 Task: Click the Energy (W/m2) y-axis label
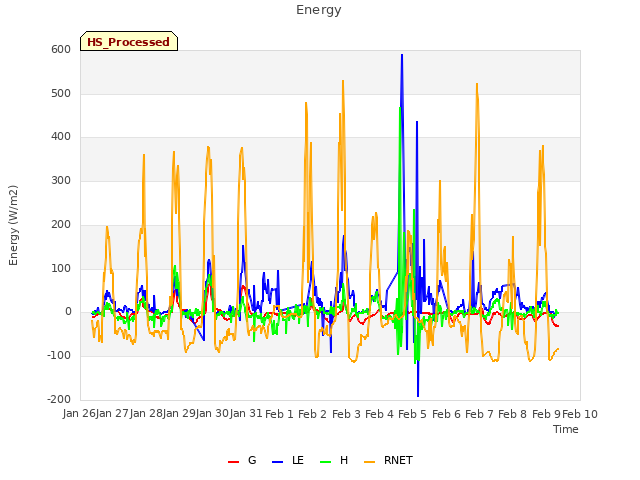(x=13, y=225)
